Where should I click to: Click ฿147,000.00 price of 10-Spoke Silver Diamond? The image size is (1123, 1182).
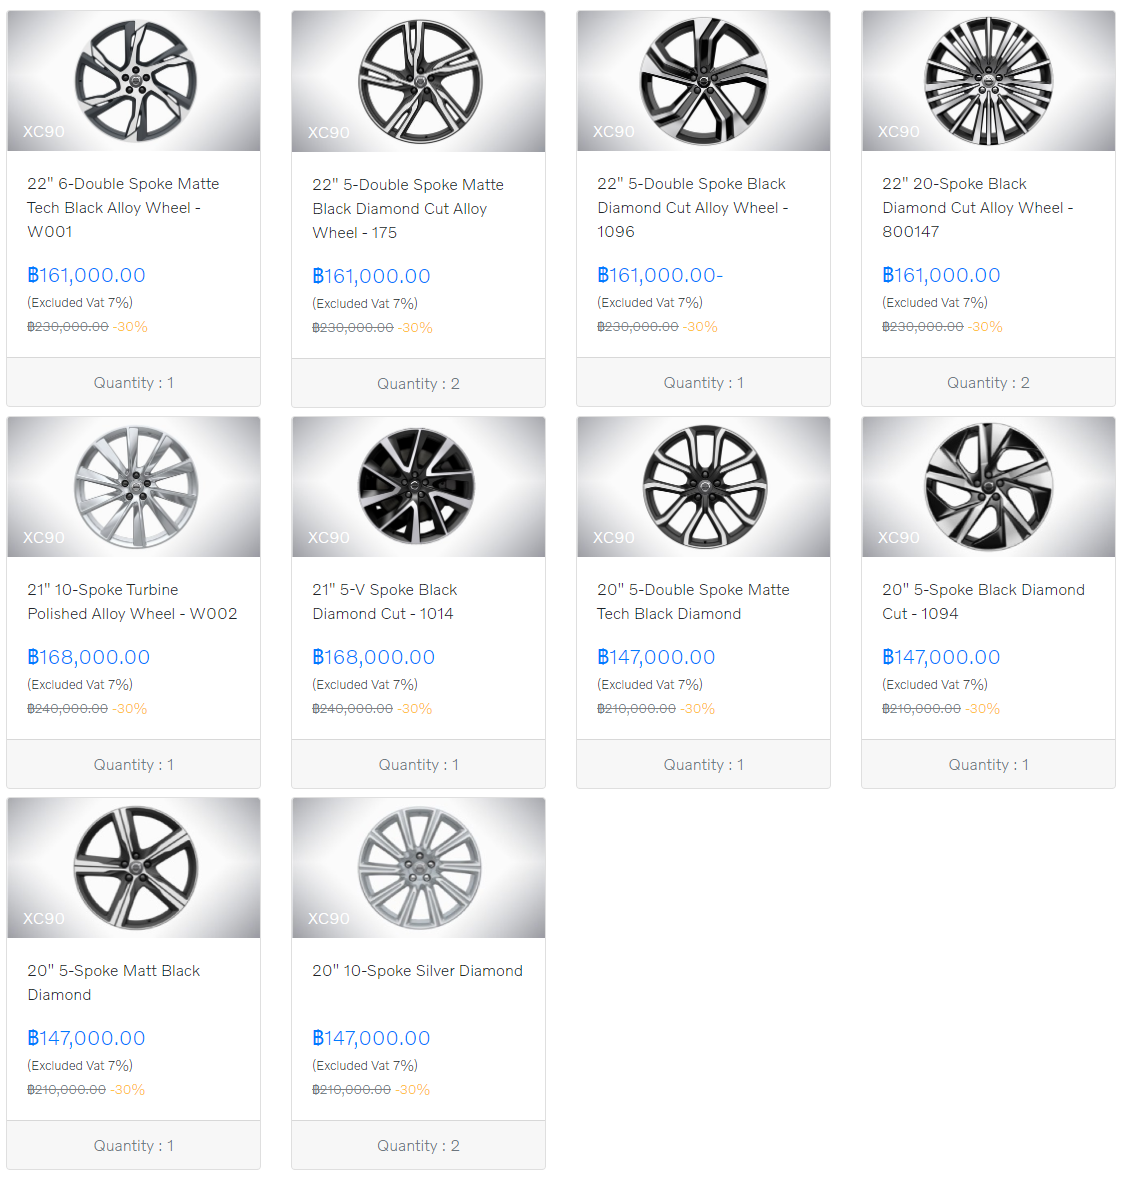pyautogui.click(x=371, y=1038)
